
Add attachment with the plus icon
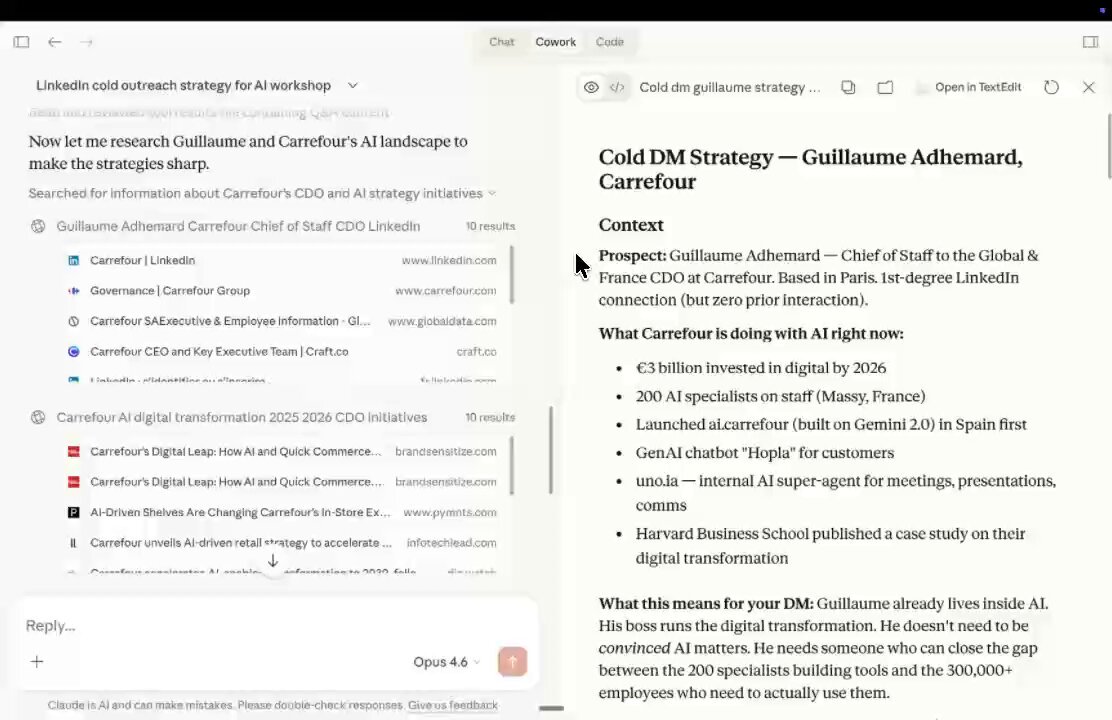pyautogui.click(x=37, y=662)
